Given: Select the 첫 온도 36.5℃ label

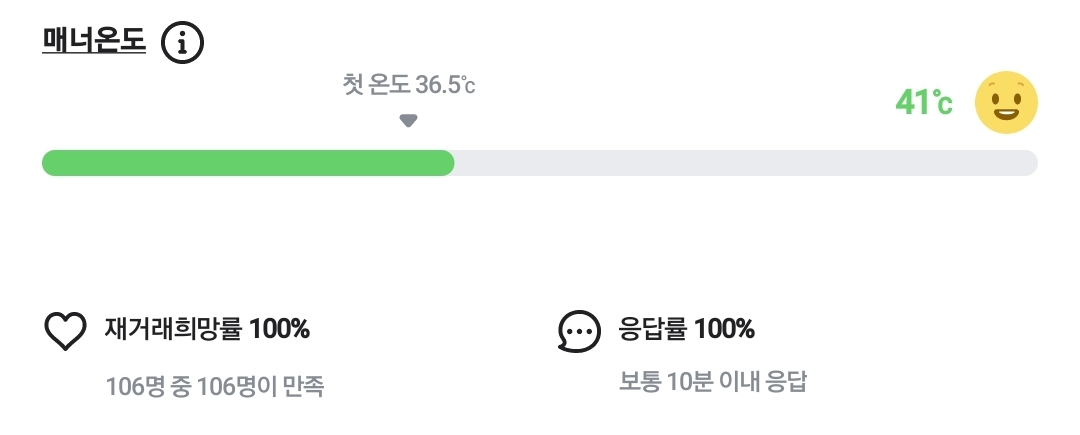Looking at the screenshot, I should [408, 85].
